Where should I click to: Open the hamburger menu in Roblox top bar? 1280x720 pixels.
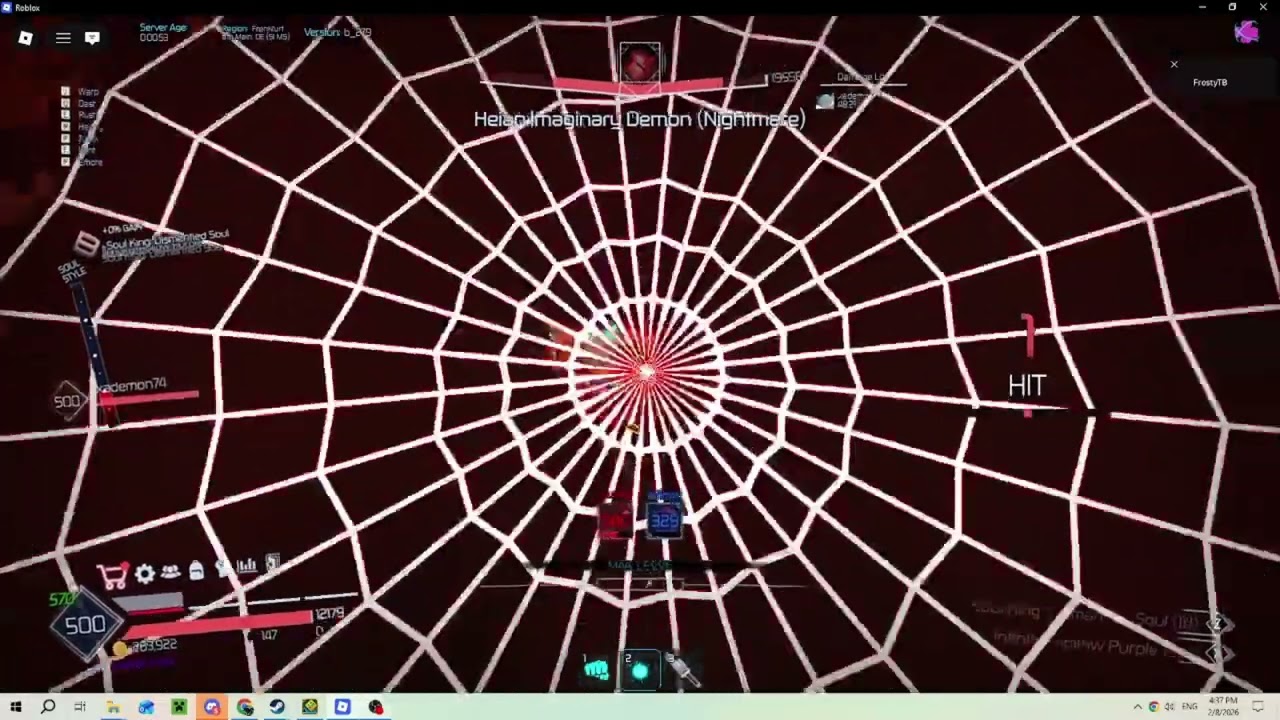[x=63, y=38]
